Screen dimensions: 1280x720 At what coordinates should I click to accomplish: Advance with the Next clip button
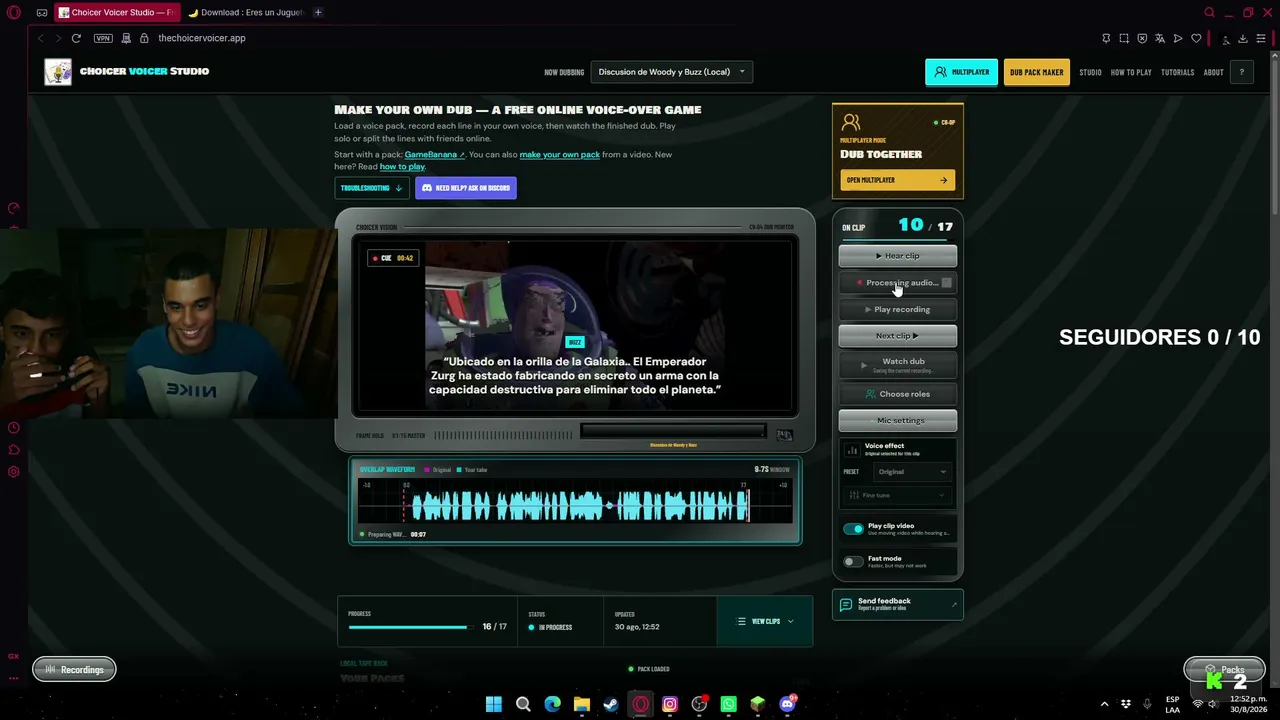click(898, 336)
